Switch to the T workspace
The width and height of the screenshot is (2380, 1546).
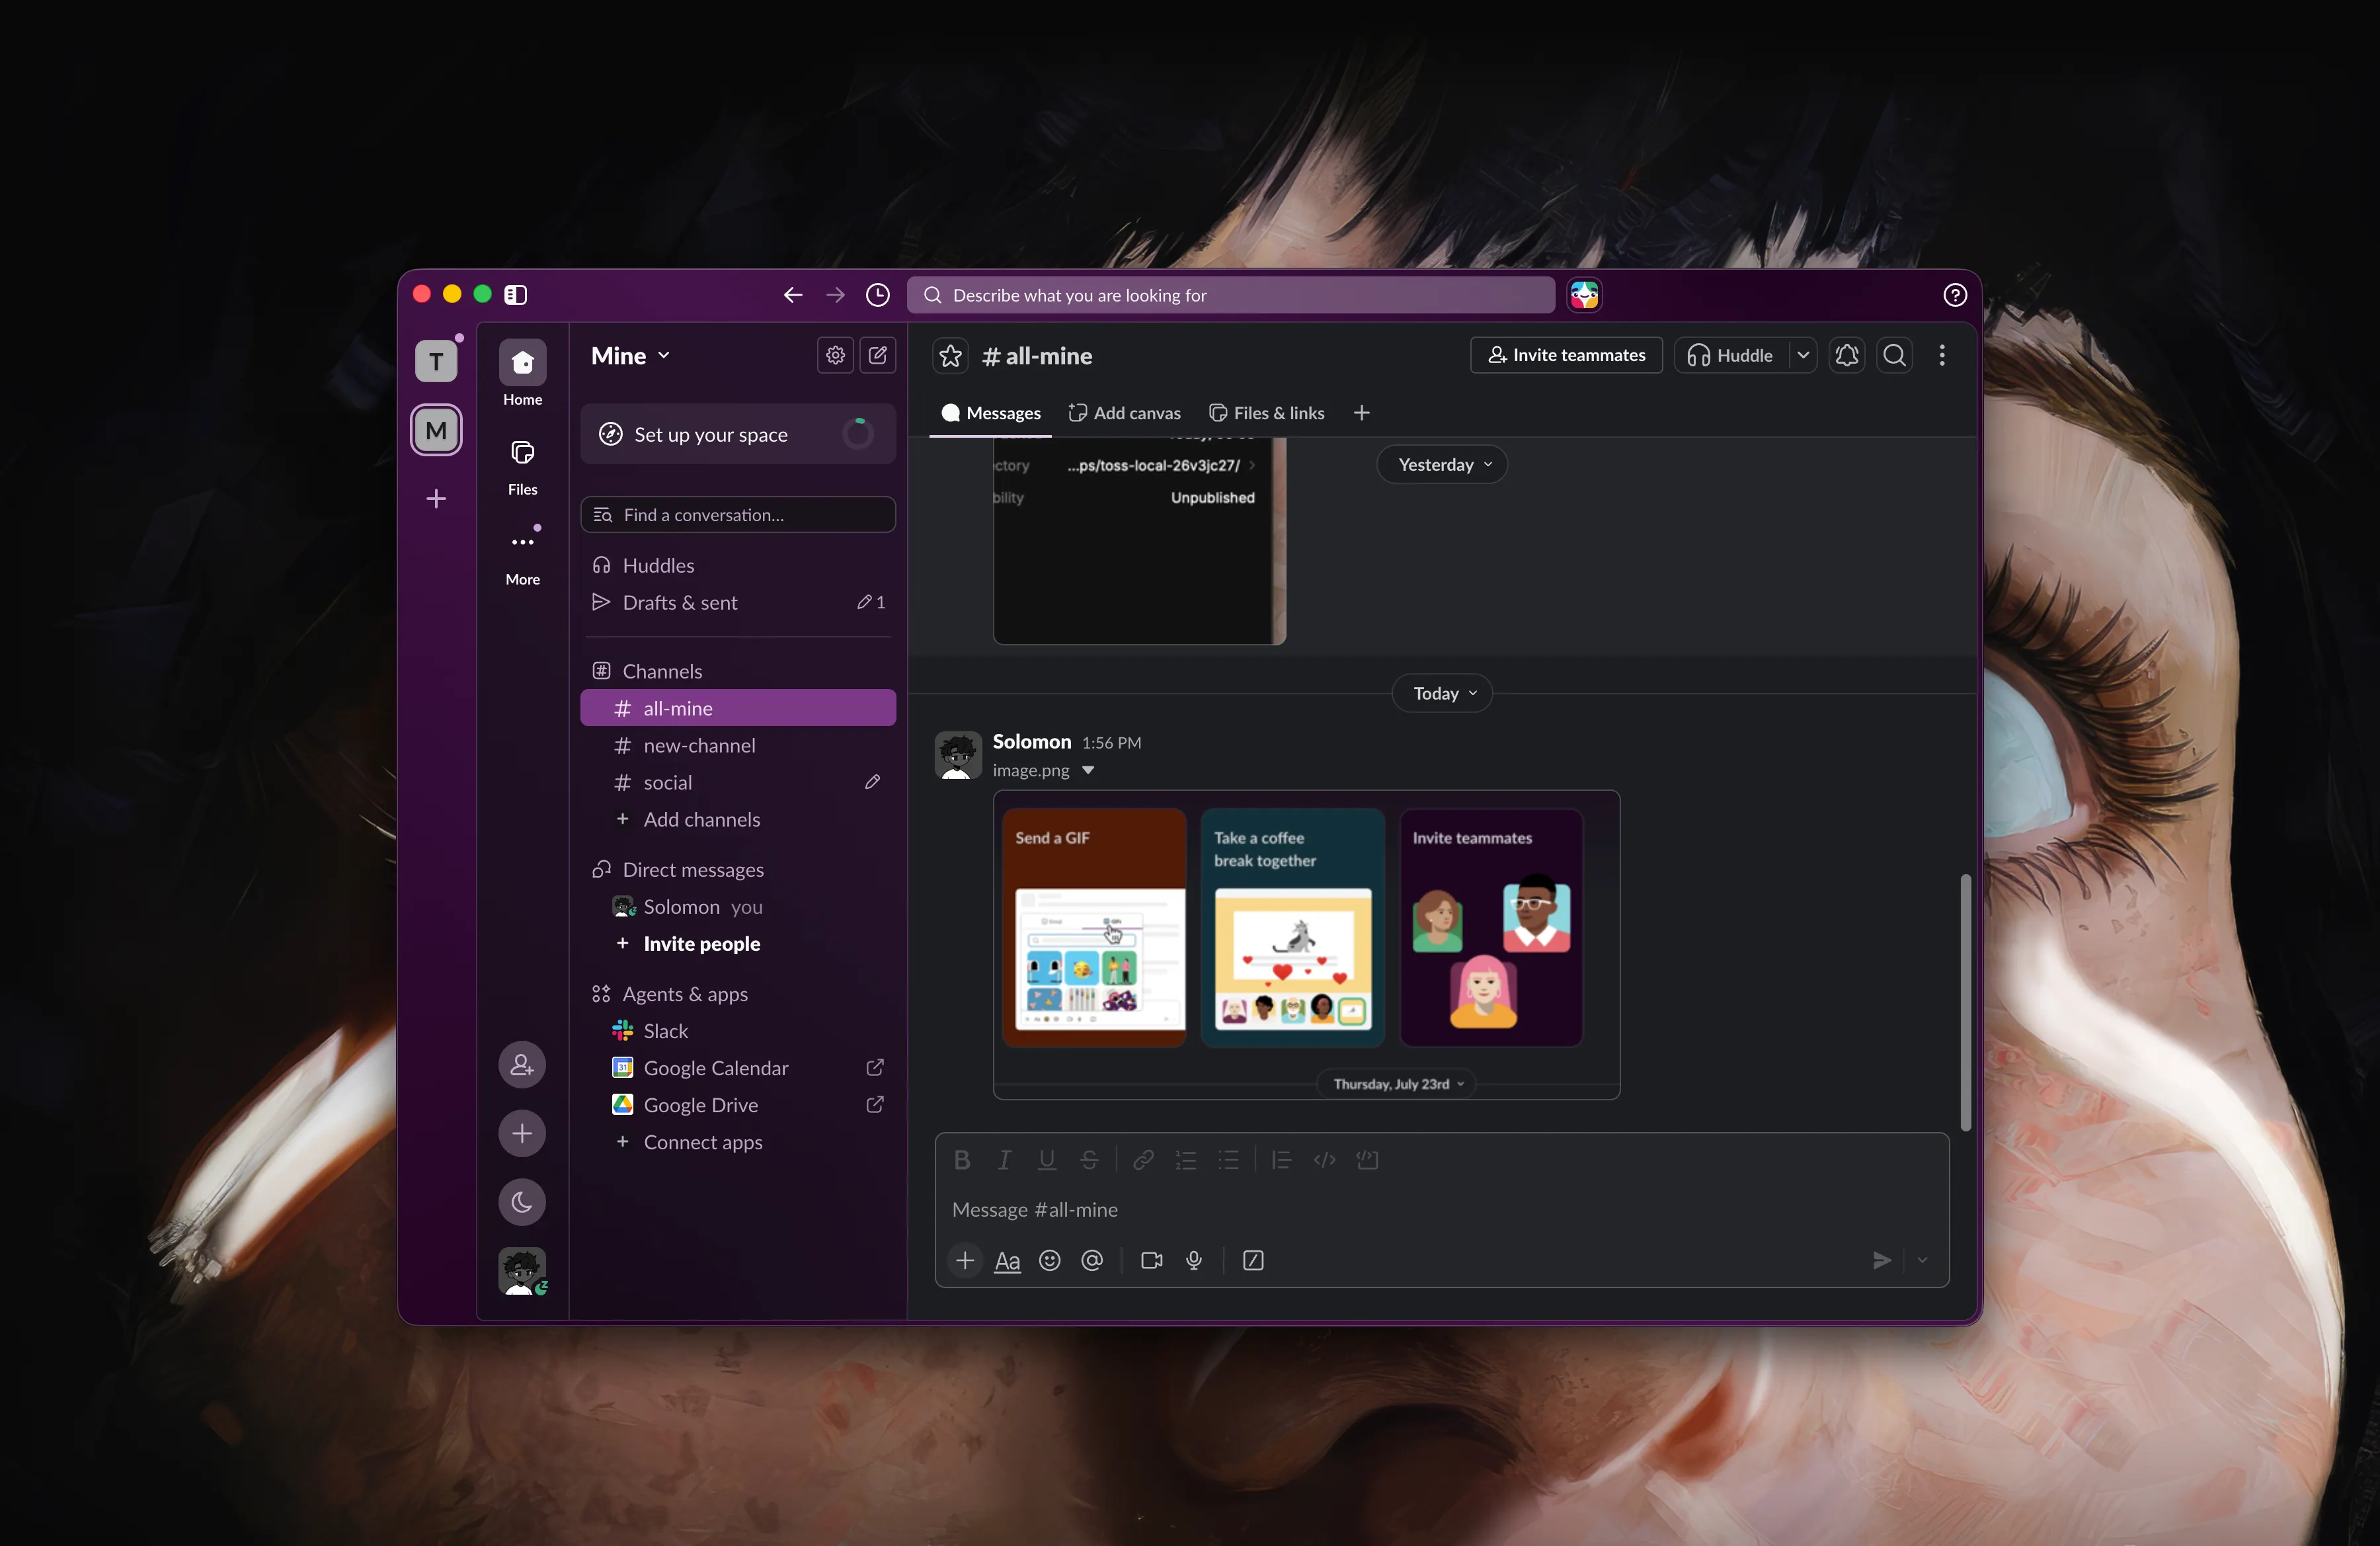pyautogui.click(x=436, y=361)
